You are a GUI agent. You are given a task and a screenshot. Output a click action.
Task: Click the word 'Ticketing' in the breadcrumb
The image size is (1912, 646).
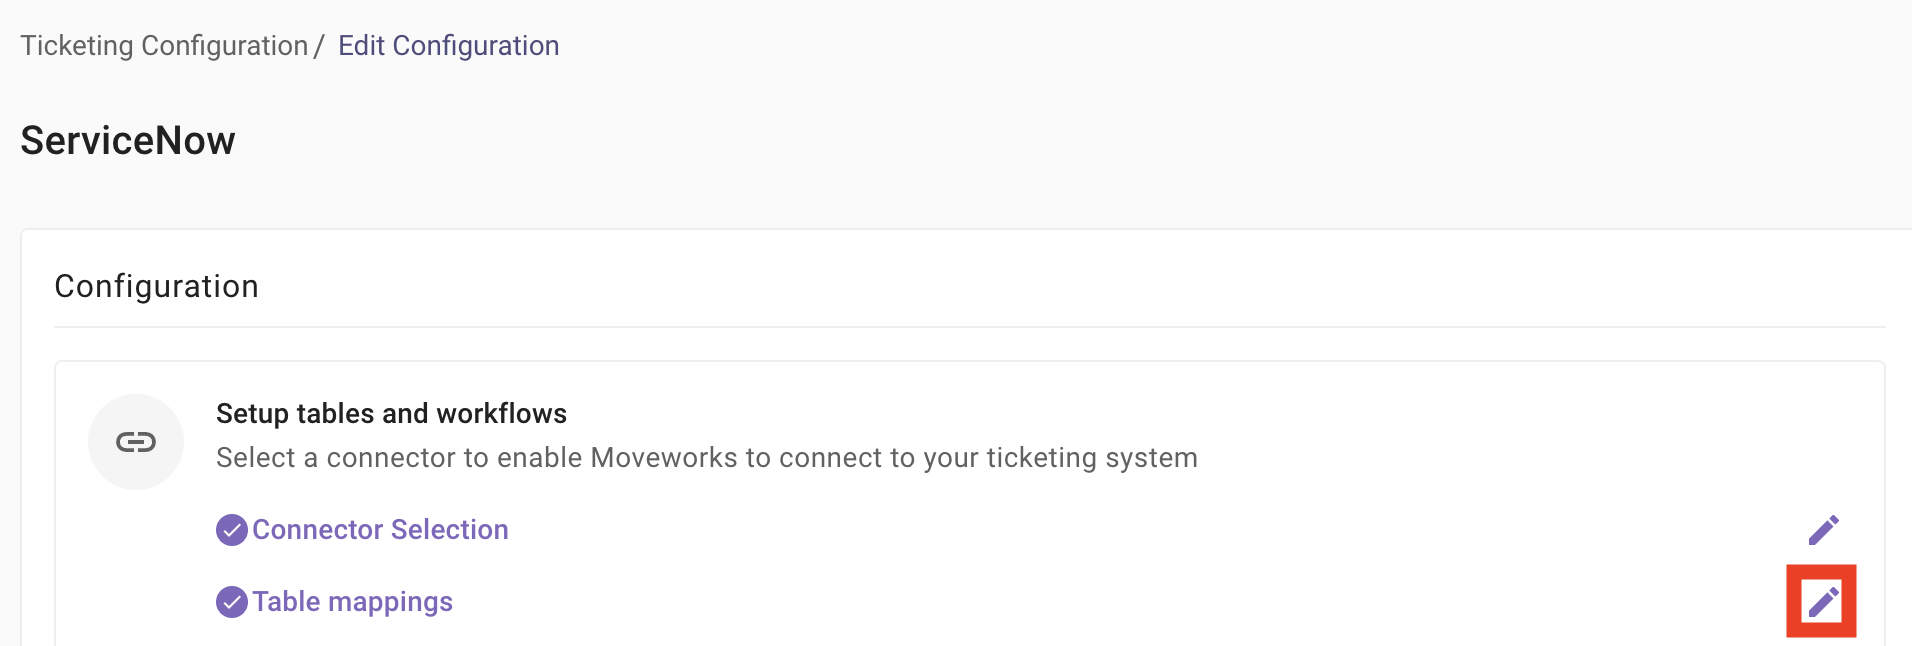(x=77, y=46)
